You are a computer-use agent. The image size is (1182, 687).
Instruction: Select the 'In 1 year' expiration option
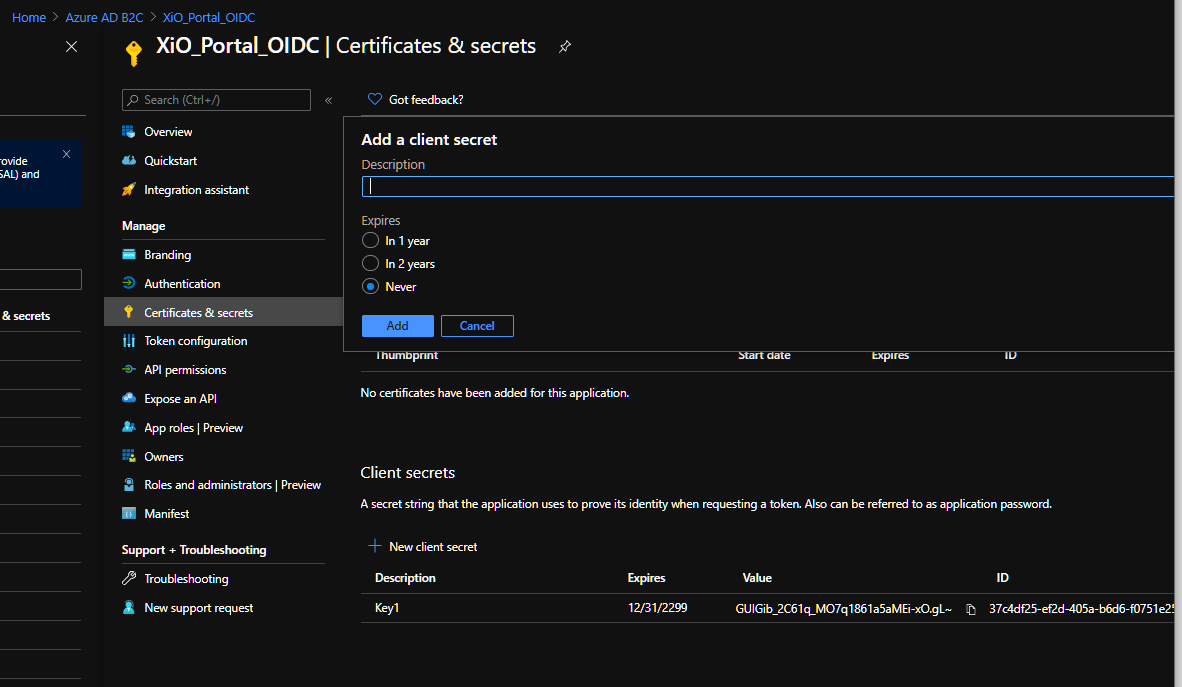pos(369,240)
